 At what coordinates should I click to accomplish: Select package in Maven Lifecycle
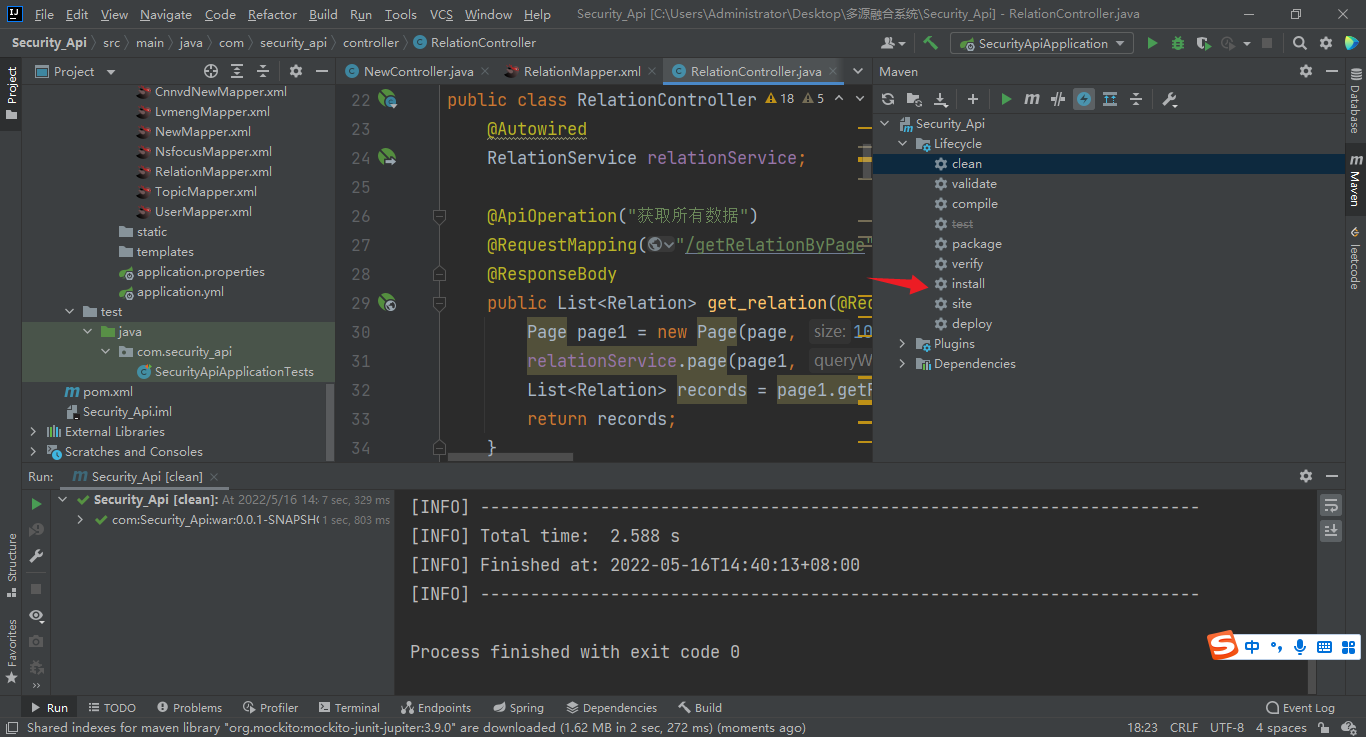[x=976, y=244]
